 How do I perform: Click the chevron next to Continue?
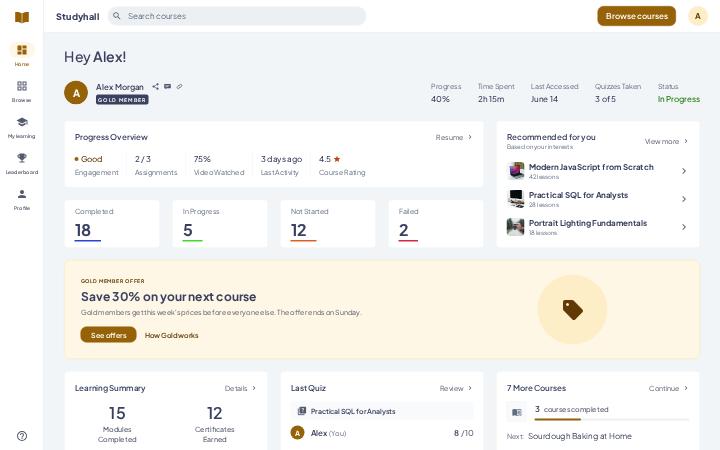[686, 388]
